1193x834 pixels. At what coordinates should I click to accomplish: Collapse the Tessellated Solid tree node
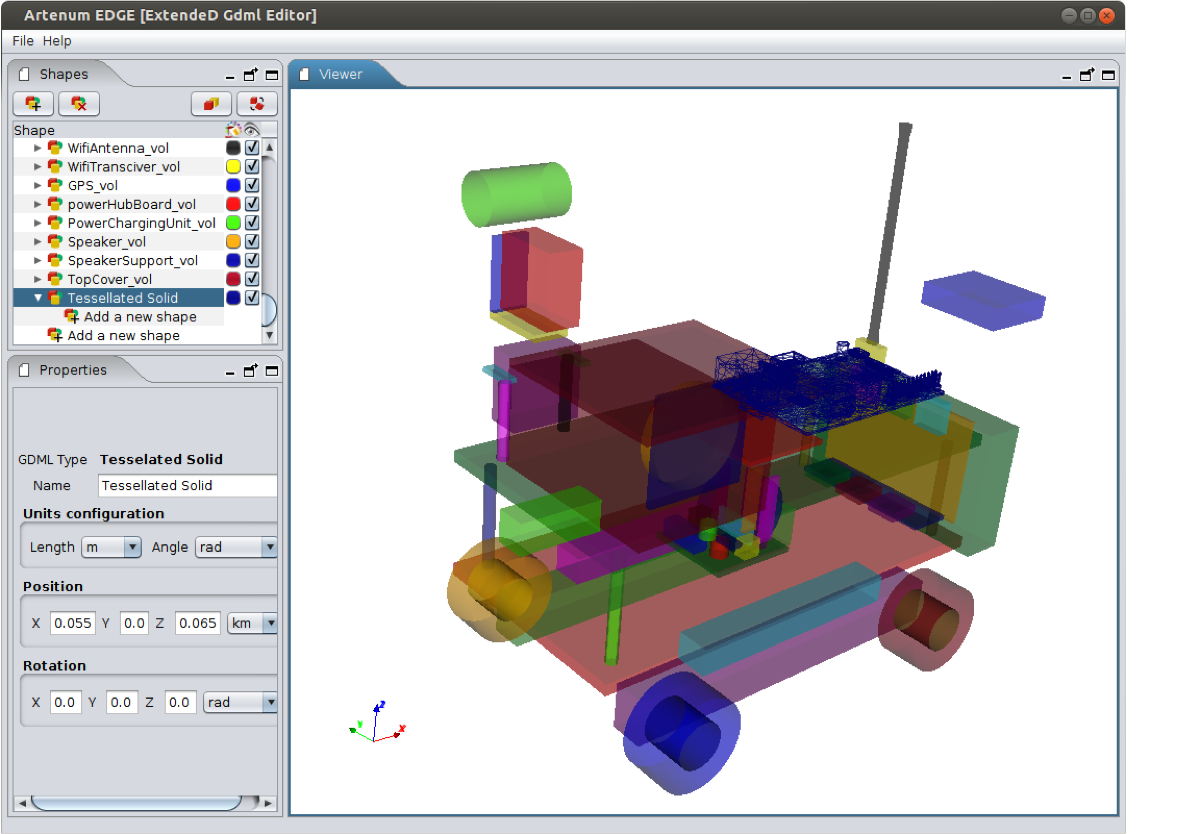click(38, 298)
